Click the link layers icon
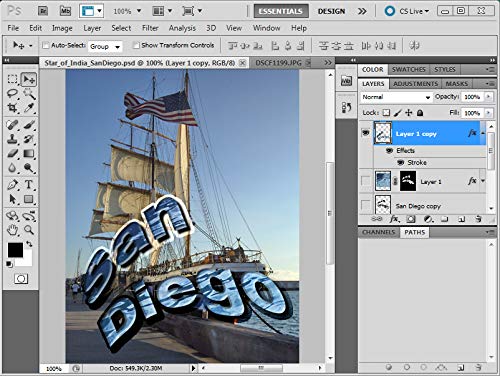 (377, 219)
